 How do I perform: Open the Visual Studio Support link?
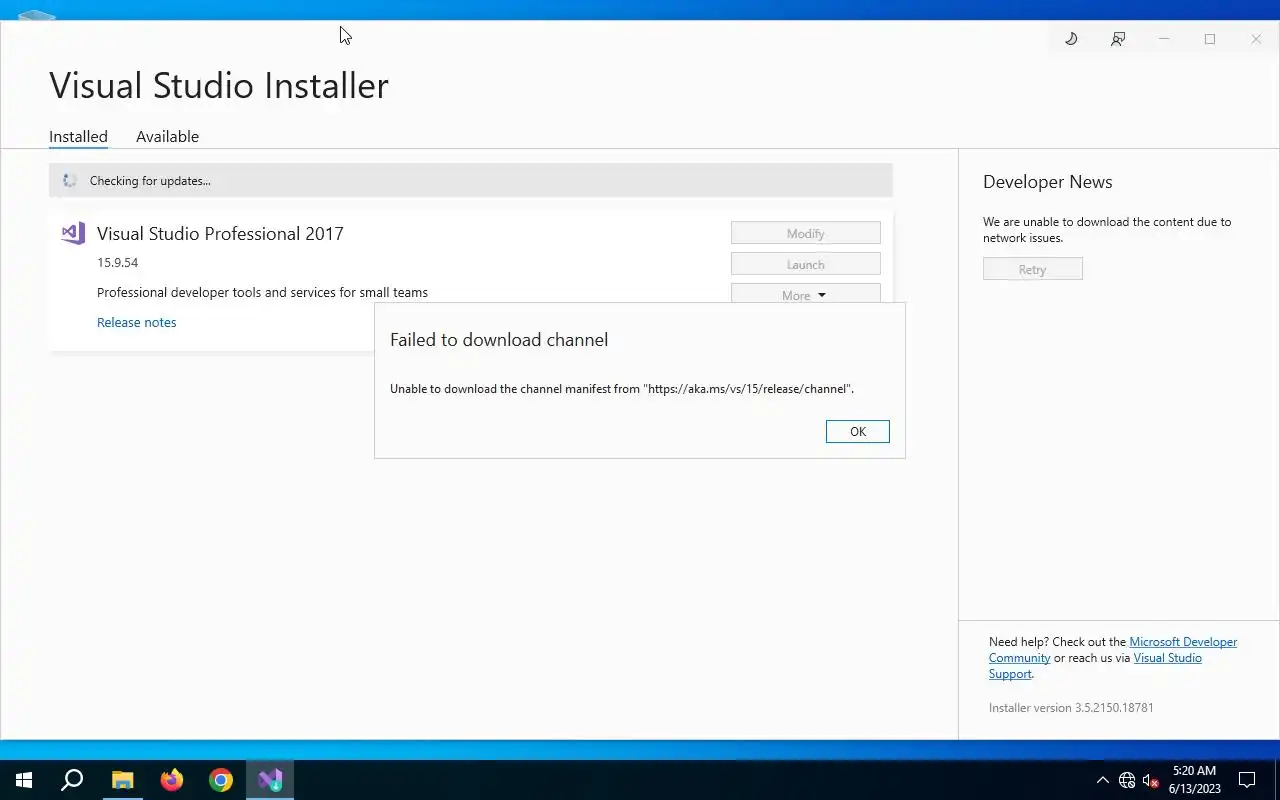(1095, 666)
